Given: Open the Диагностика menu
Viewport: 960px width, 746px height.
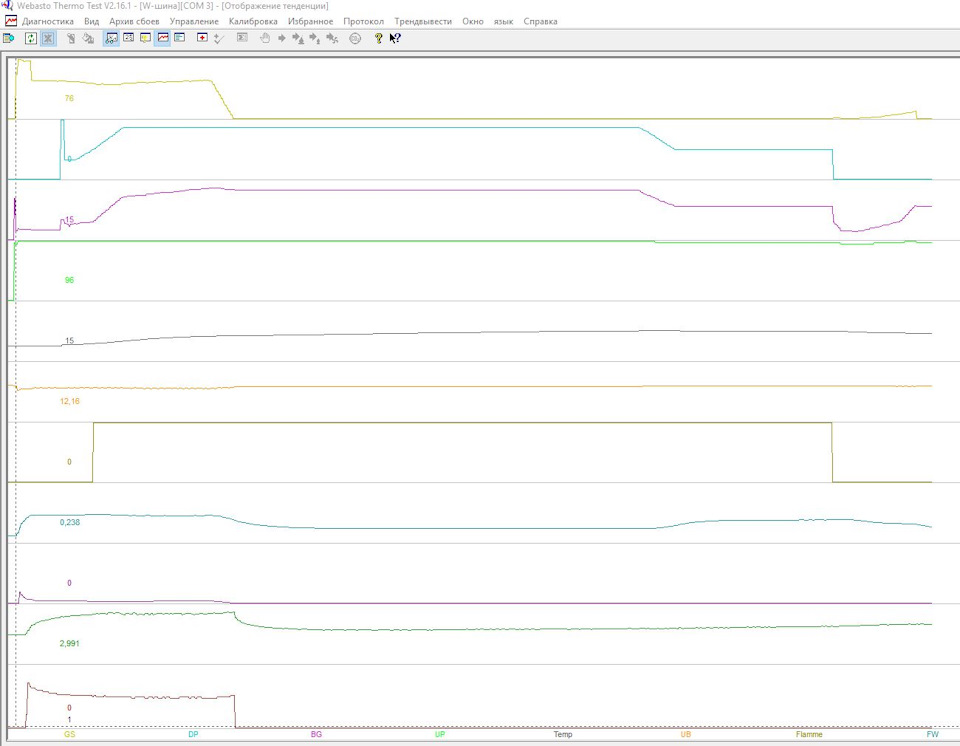Looking at the screenshot, I should tap(48, 21).
